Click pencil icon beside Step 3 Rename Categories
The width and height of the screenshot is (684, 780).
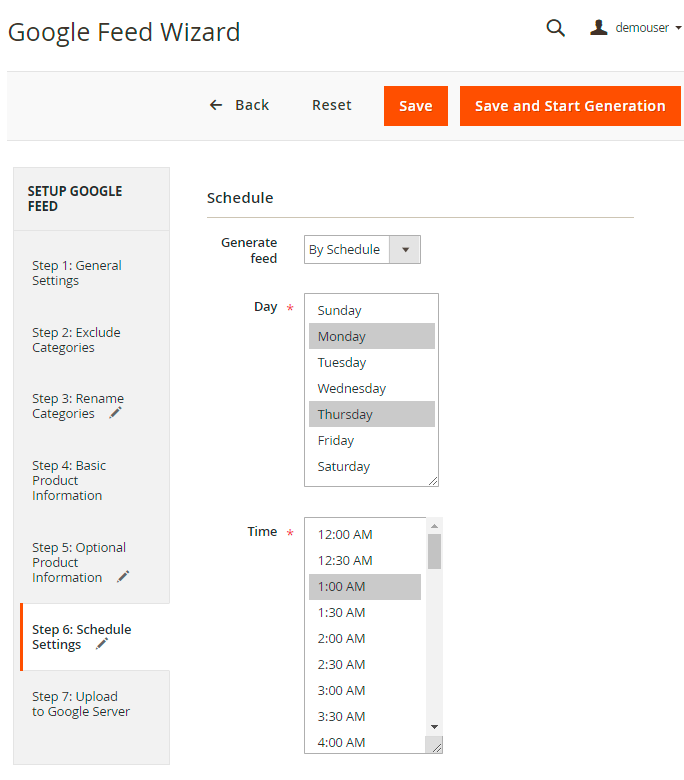pos(116,413)
